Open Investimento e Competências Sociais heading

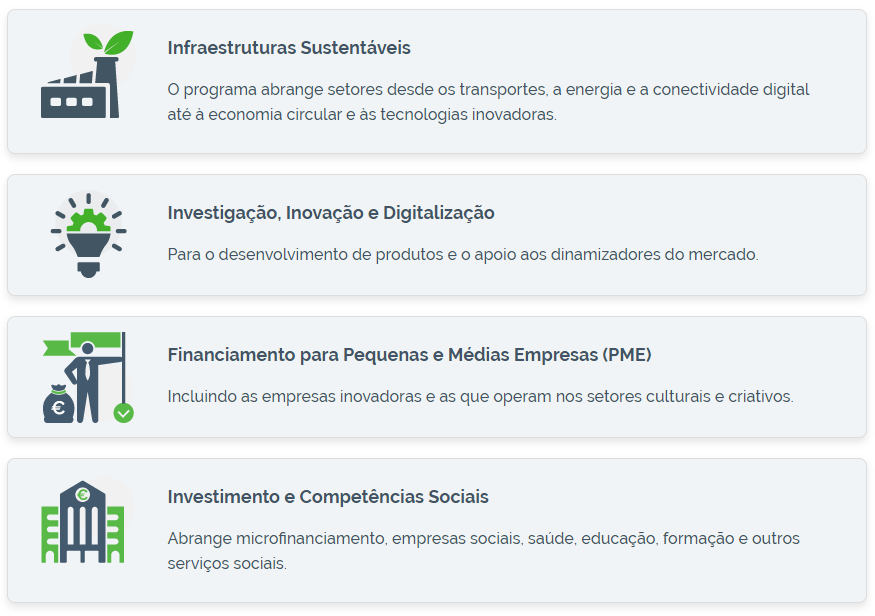click(x=328, y=497)
